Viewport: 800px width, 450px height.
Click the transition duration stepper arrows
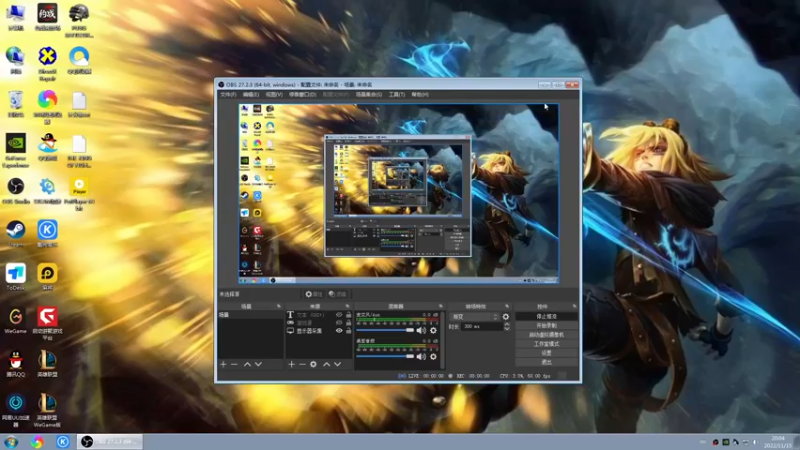click(x=507, y=327)
